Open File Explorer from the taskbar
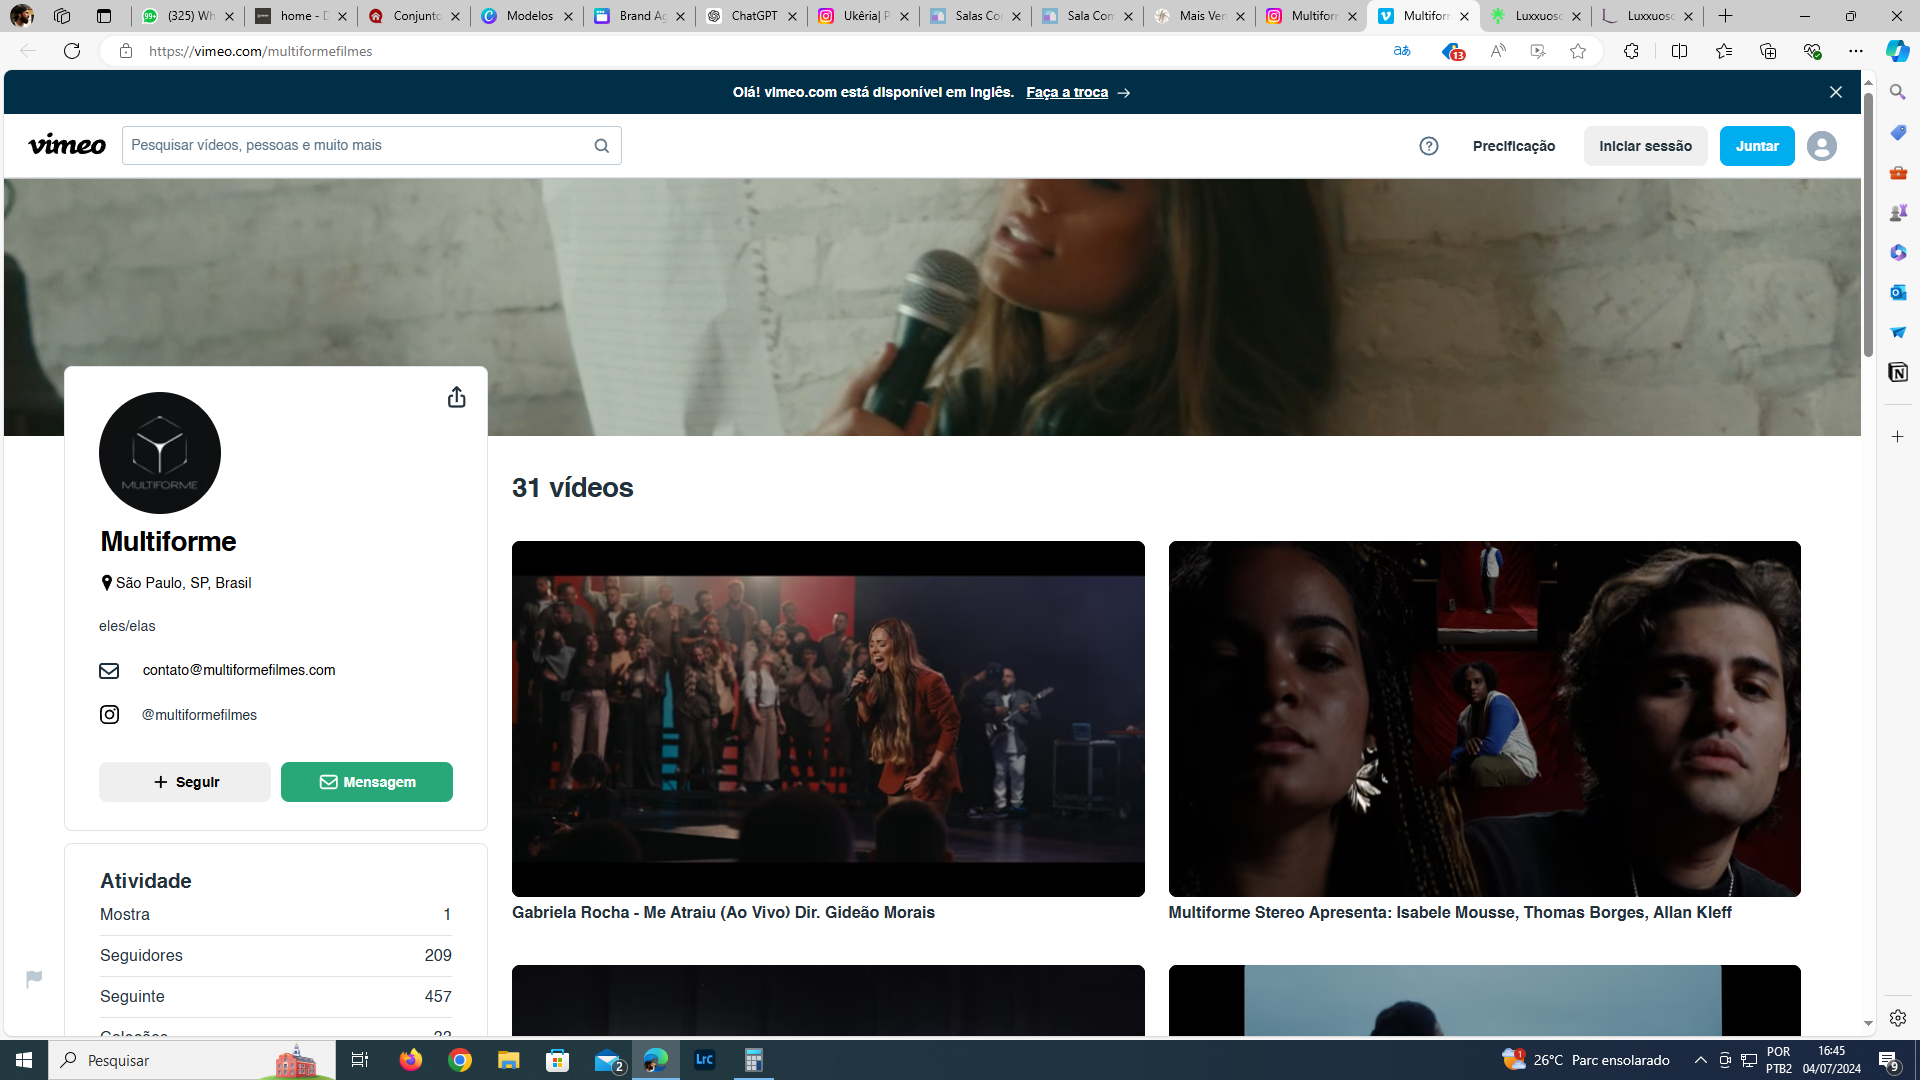Viewport: 1920px width, 1080px height. pyautogui.click(x=509, y=1060)
